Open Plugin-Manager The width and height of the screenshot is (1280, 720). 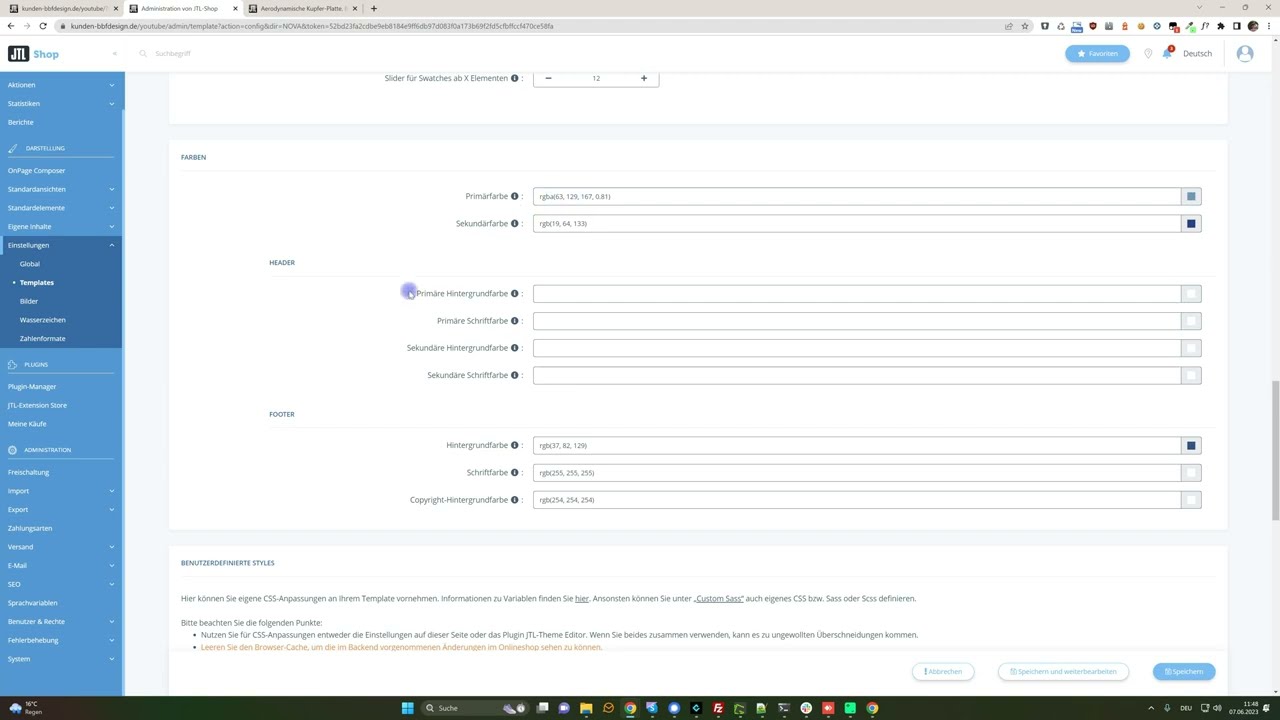tap(32, 387)
